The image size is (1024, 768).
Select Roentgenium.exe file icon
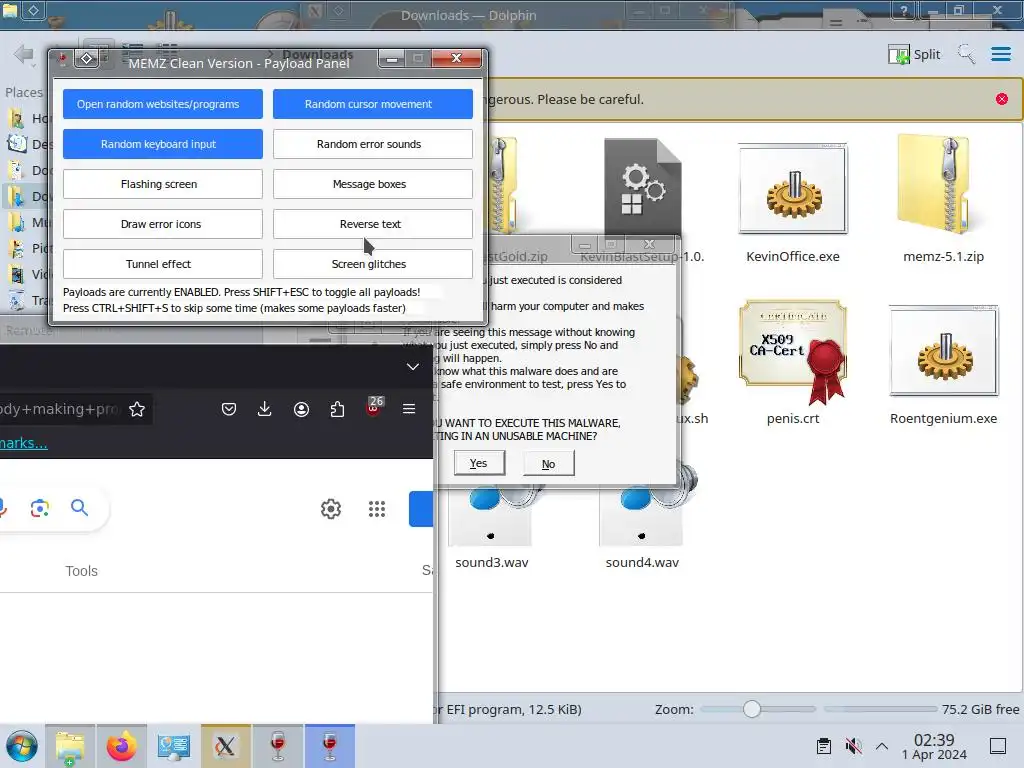[944, 351]
